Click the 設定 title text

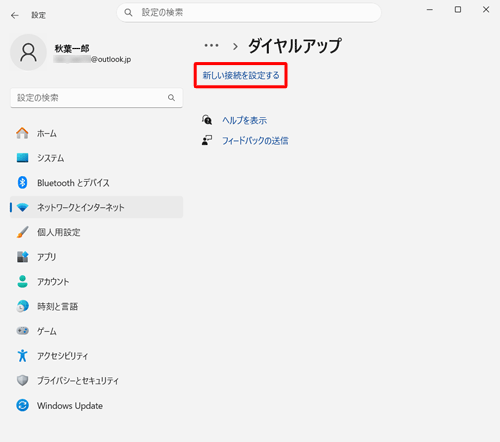click(x=39, y=15)
